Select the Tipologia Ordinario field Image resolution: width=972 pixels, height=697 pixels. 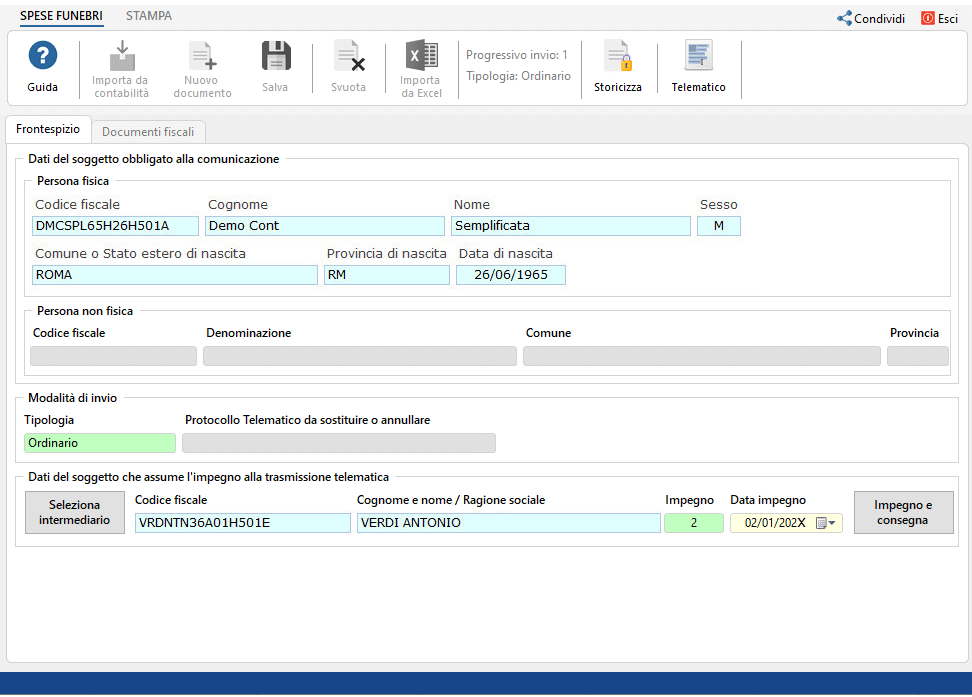pyautogui.click(x=100, y=443)
